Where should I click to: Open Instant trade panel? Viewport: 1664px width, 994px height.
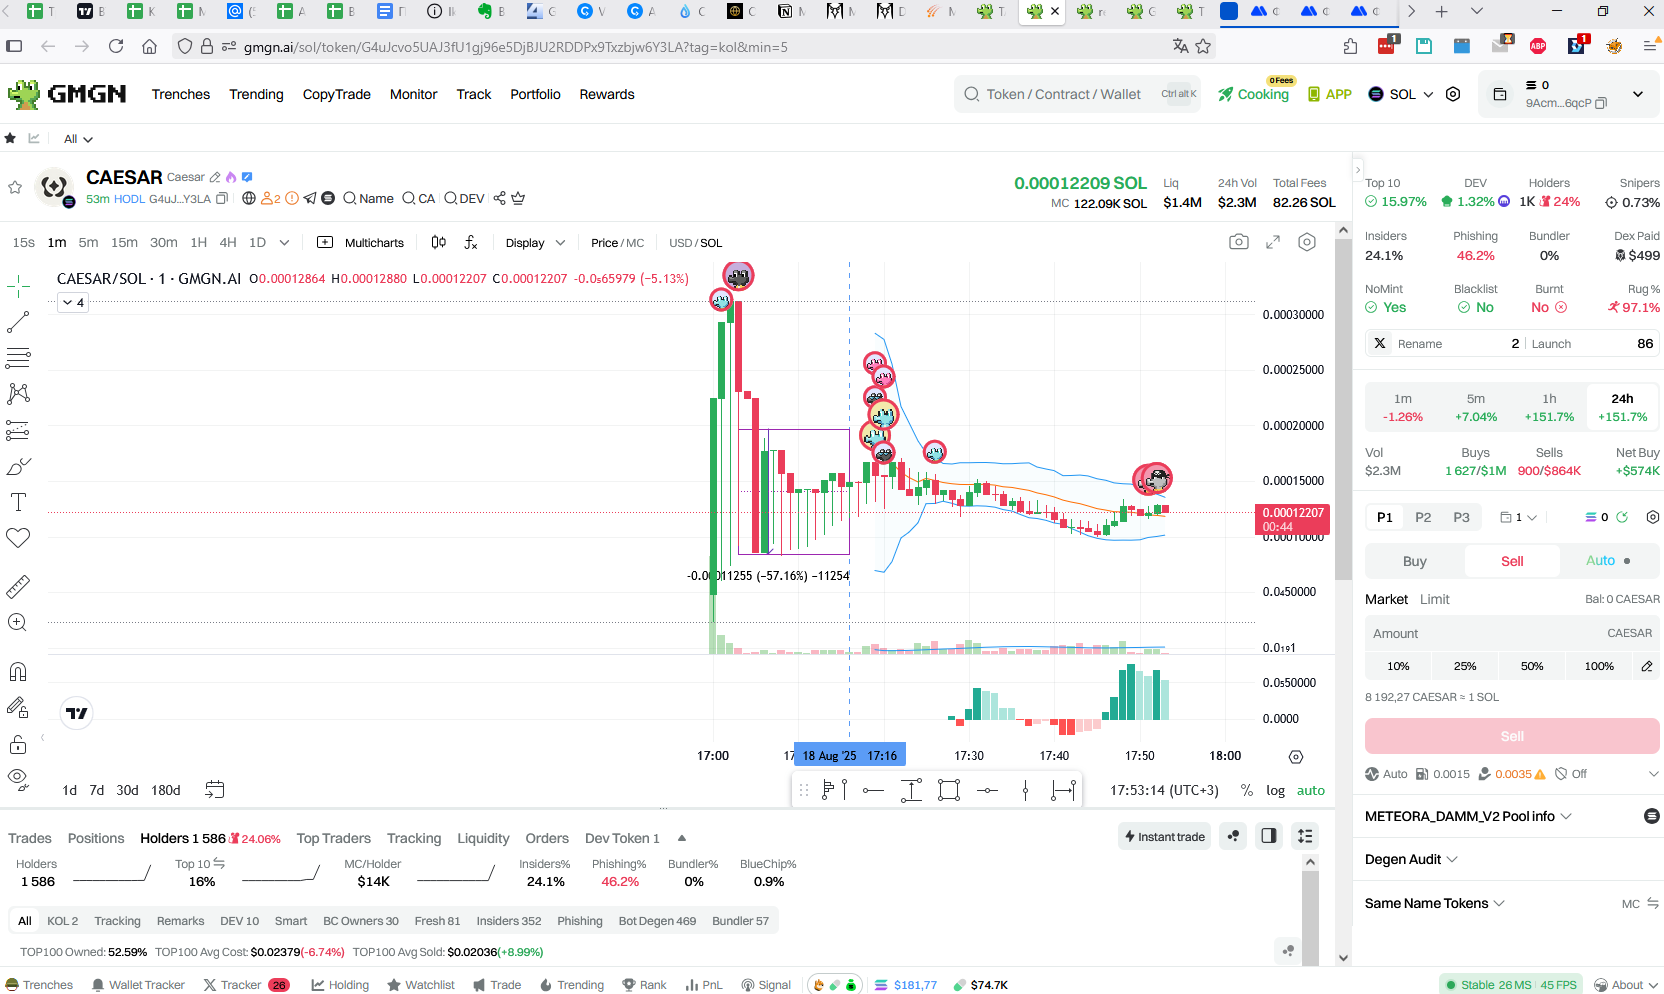point(1165,836)
